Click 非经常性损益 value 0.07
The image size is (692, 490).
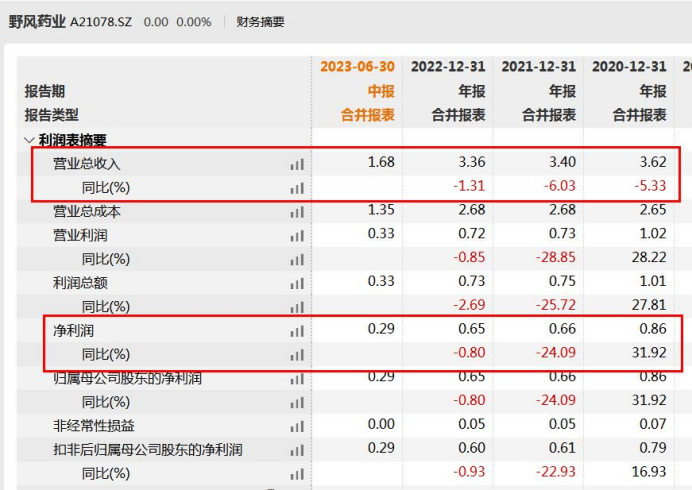click(x=653, y=424)
